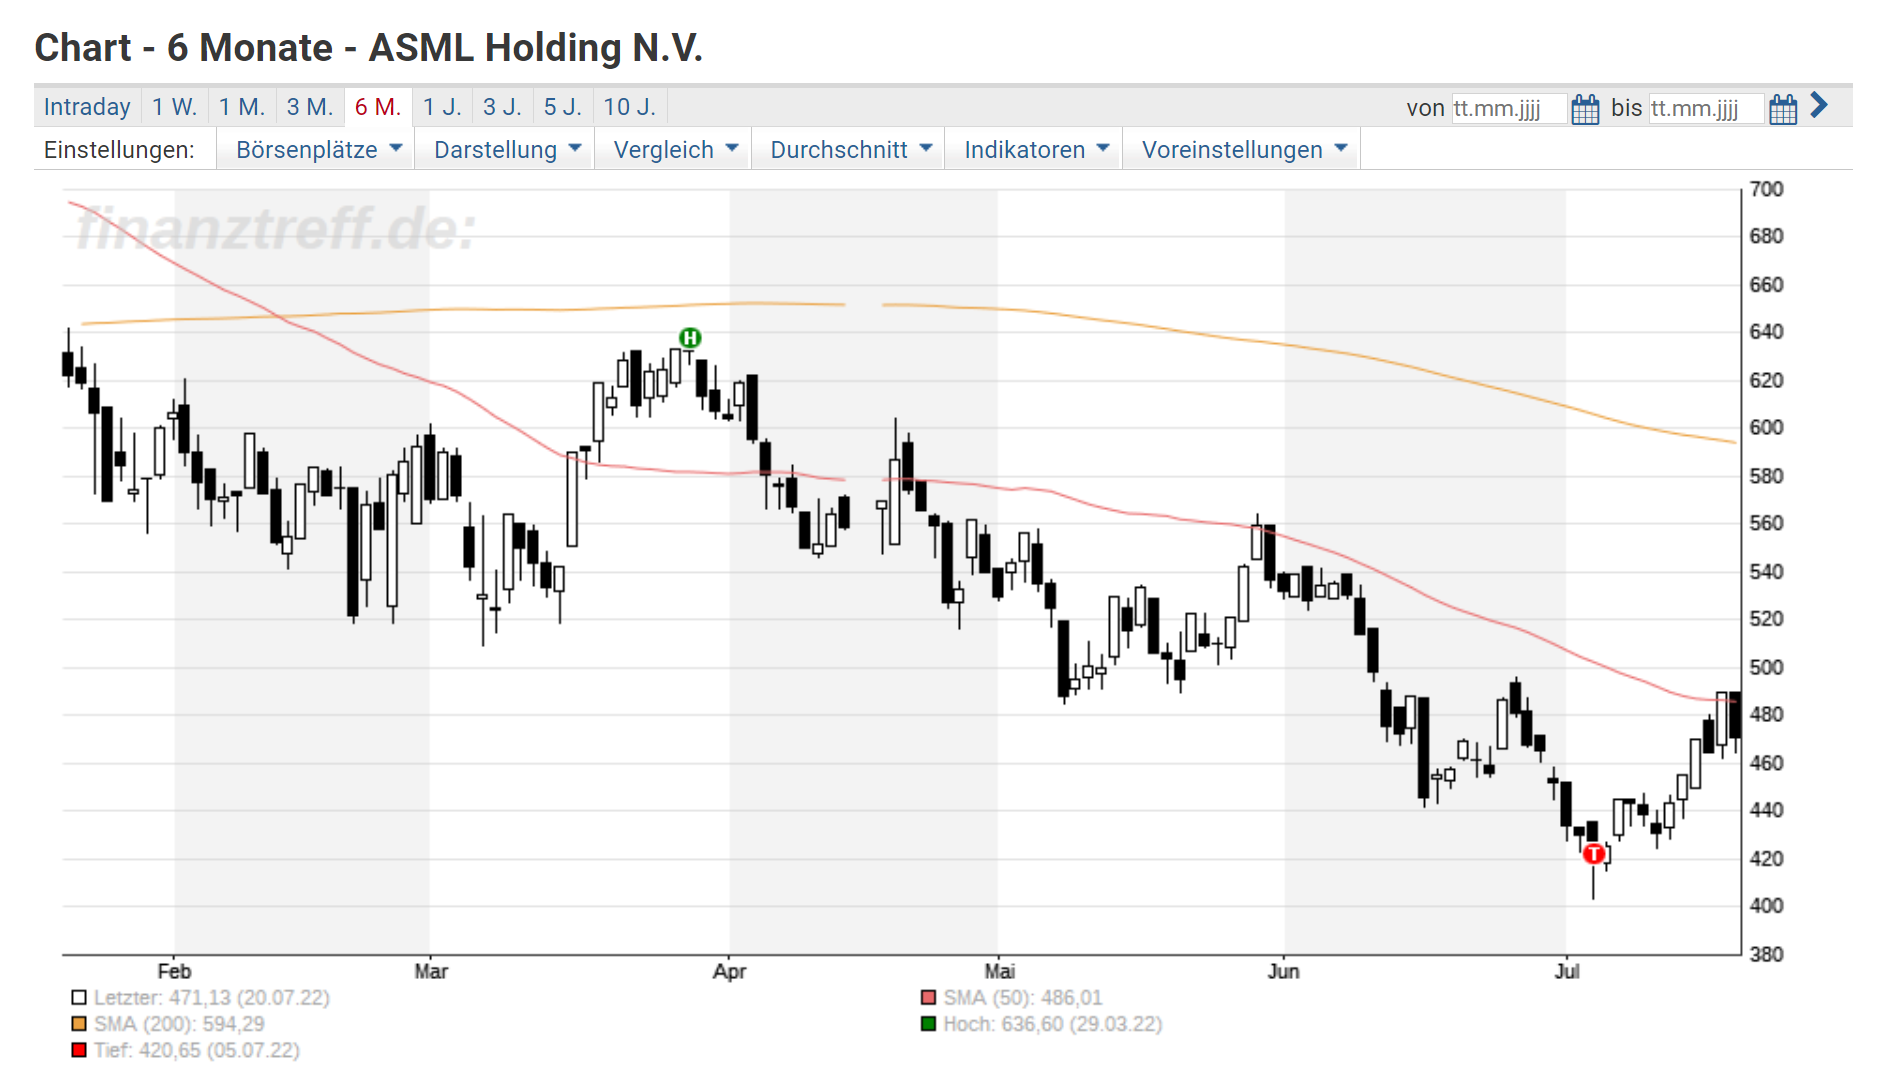
Task: Open the Darstellung dropdown menu
Action: click(x=507, y=150)
